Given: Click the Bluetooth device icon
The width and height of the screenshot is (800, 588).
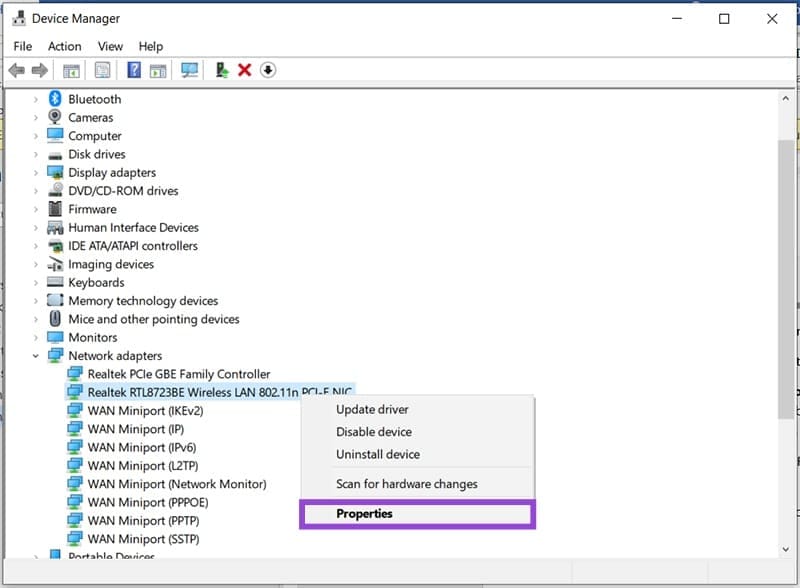Looking at the screenshot, I should tap(54, 99).
